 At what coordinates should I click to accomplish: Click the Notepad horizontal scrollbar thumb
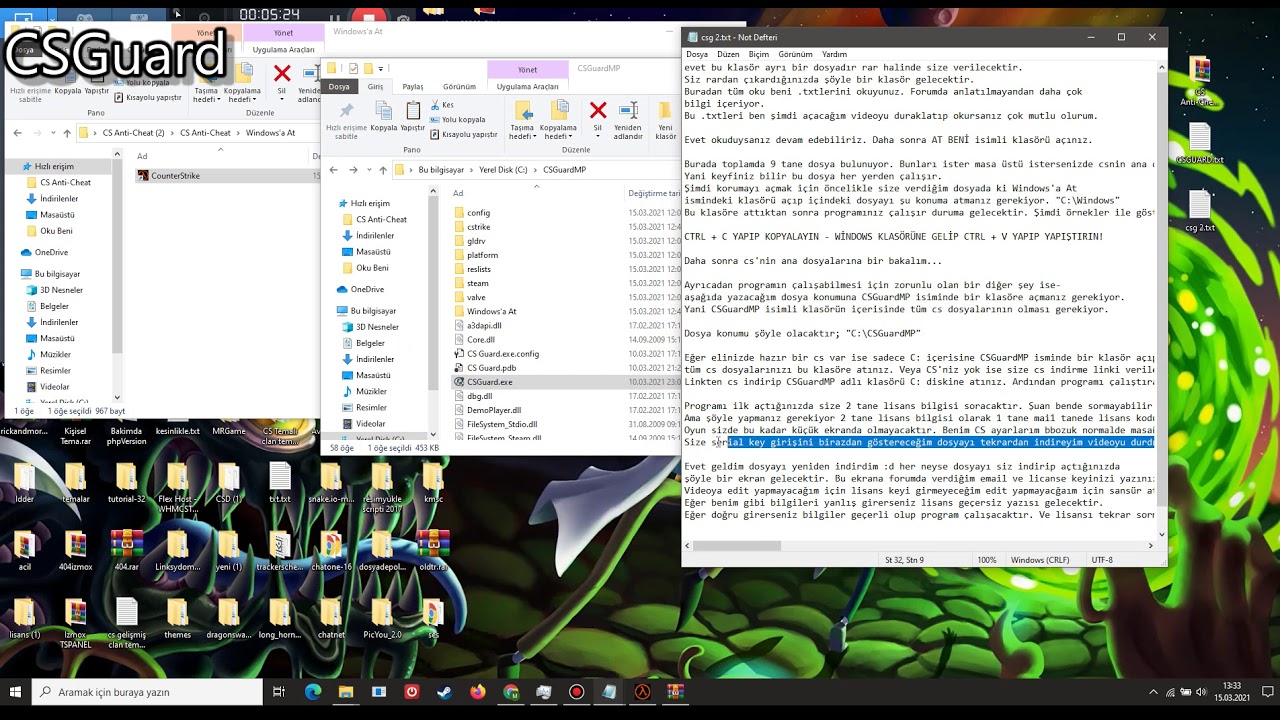point(736,545)
